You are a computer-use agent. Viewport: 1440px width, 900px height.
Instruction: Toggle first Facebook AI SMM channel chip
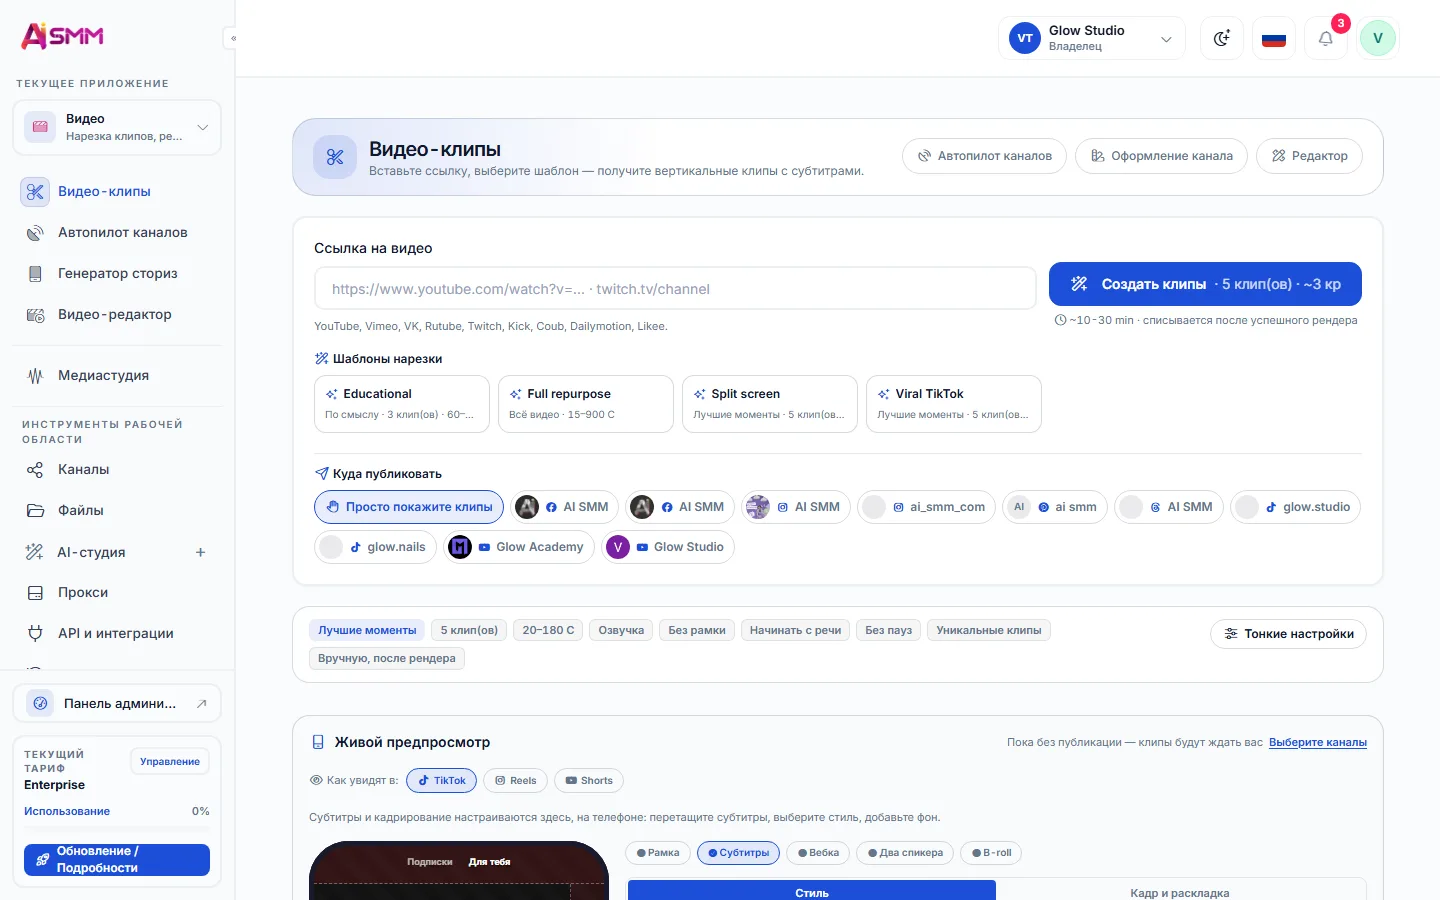point(565,507)
